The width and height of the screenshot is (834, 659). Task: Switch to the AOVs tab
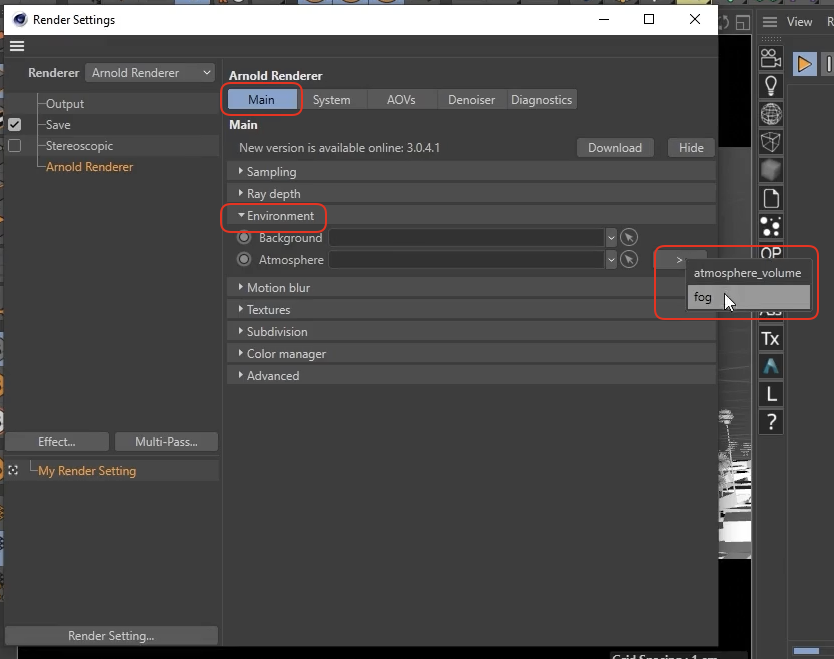point(401,99)
